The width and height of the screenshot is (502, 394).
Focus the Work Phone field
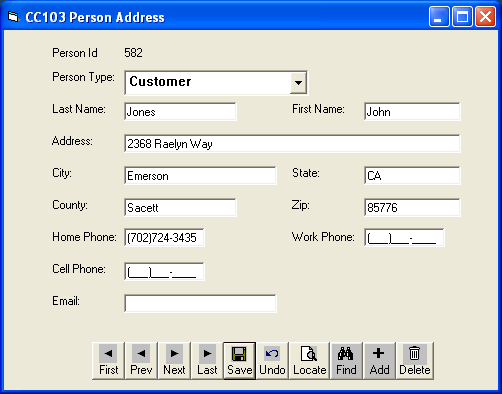click(404, 238)
